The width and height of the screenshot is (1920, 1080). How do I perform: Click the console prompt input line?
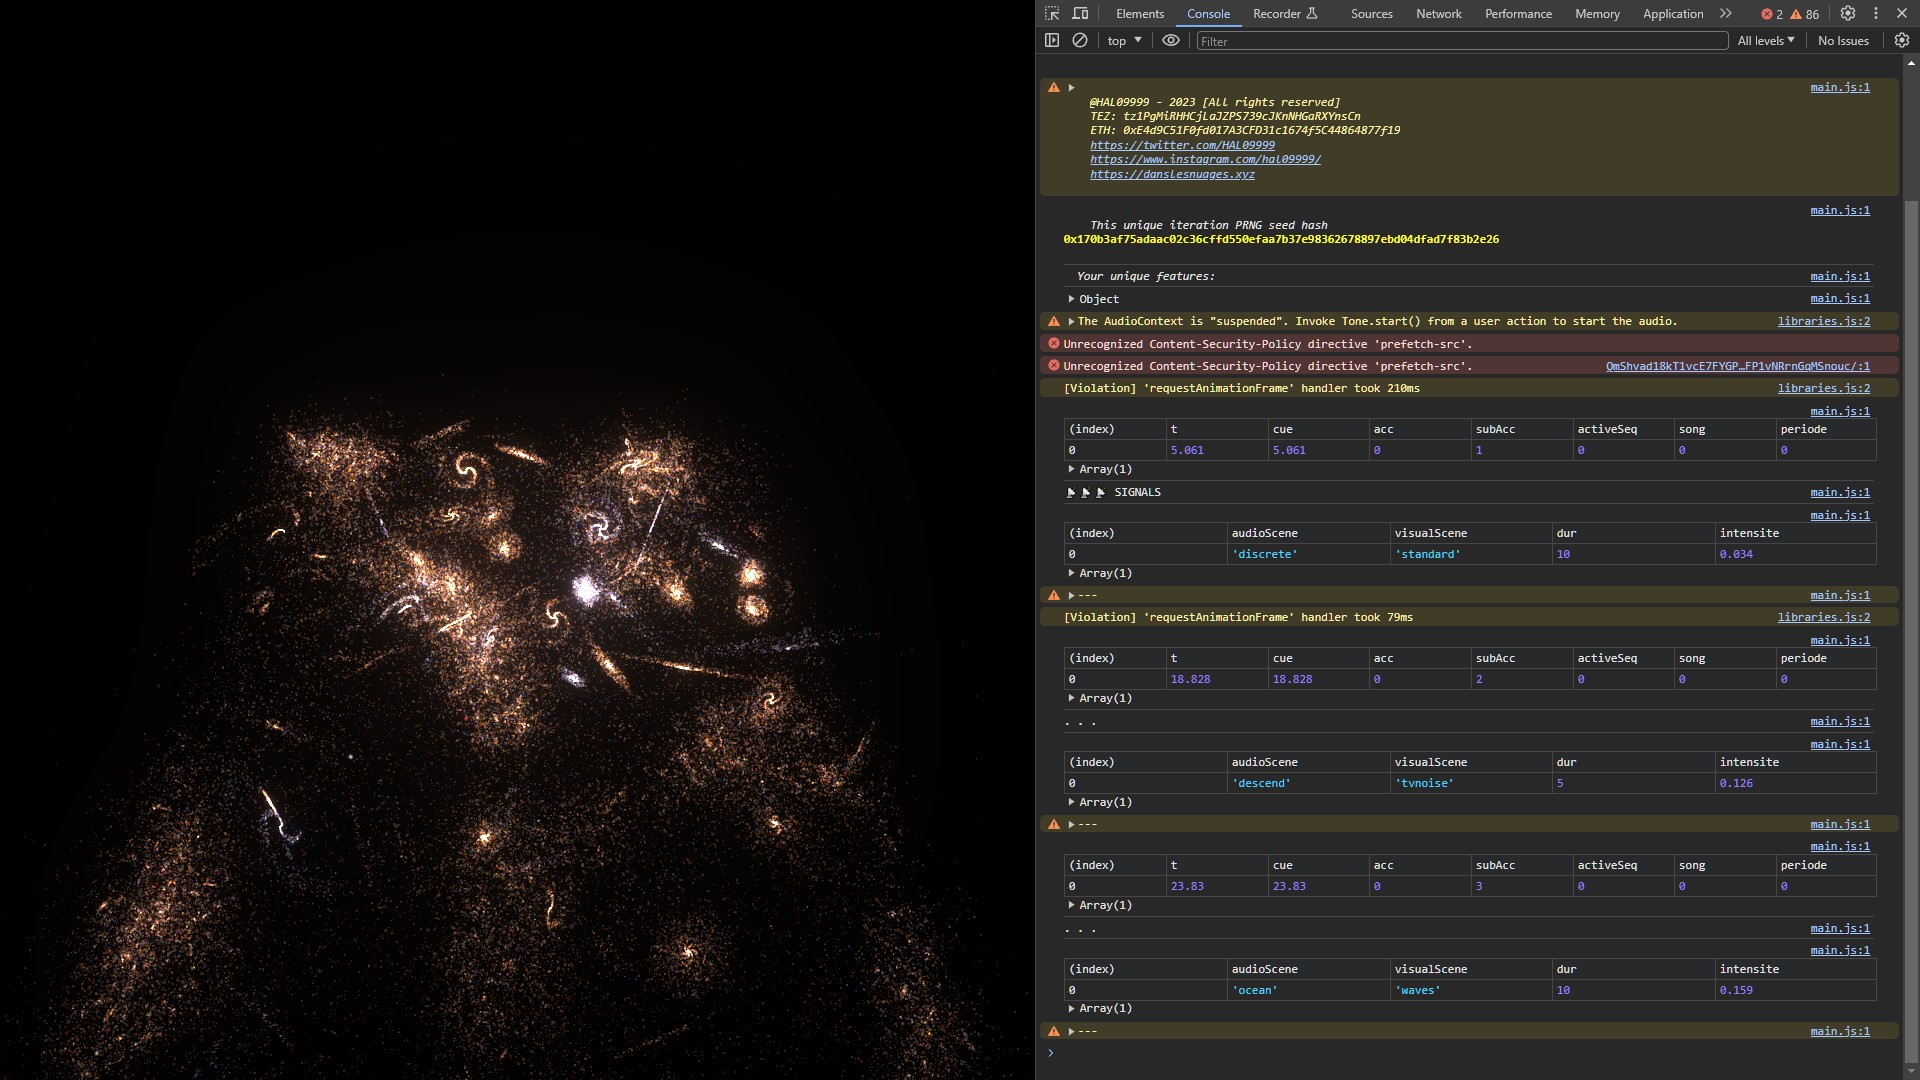pyautogui.click(x=1470, y=1053)
